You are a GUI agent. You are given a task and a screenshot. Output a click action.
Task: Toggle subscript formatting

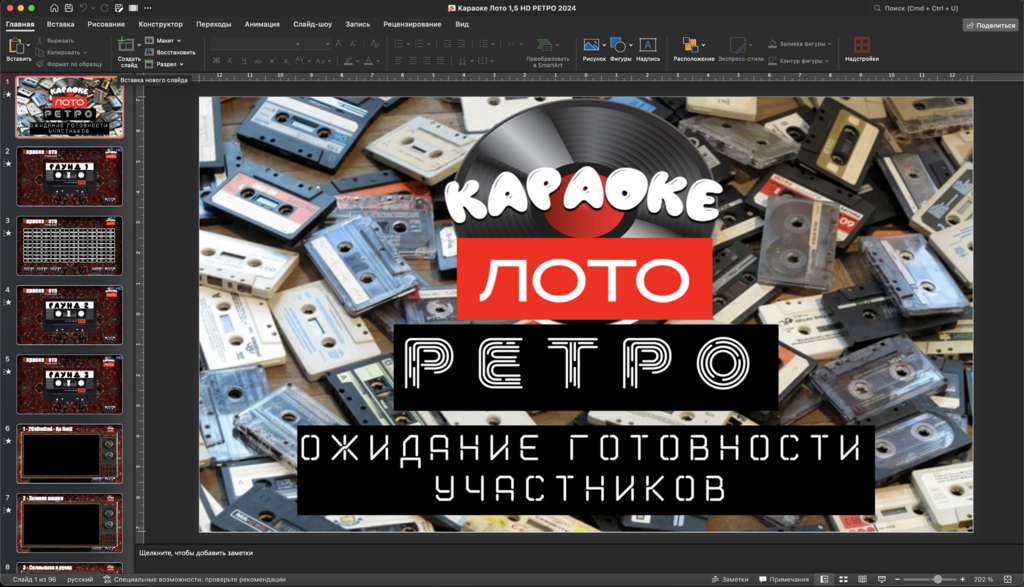tap(285, 61)
